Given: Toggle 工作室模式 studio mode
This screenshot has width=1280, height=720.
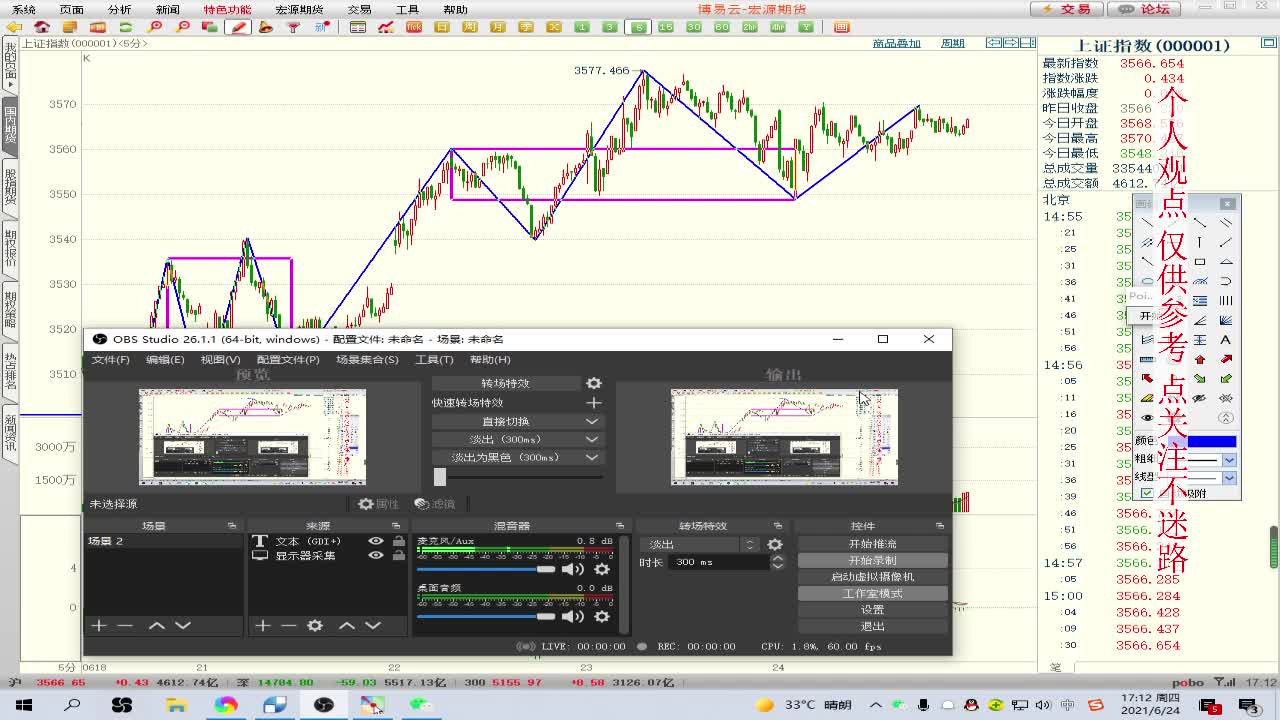Looking at the screenshot, I should (873, 593).
